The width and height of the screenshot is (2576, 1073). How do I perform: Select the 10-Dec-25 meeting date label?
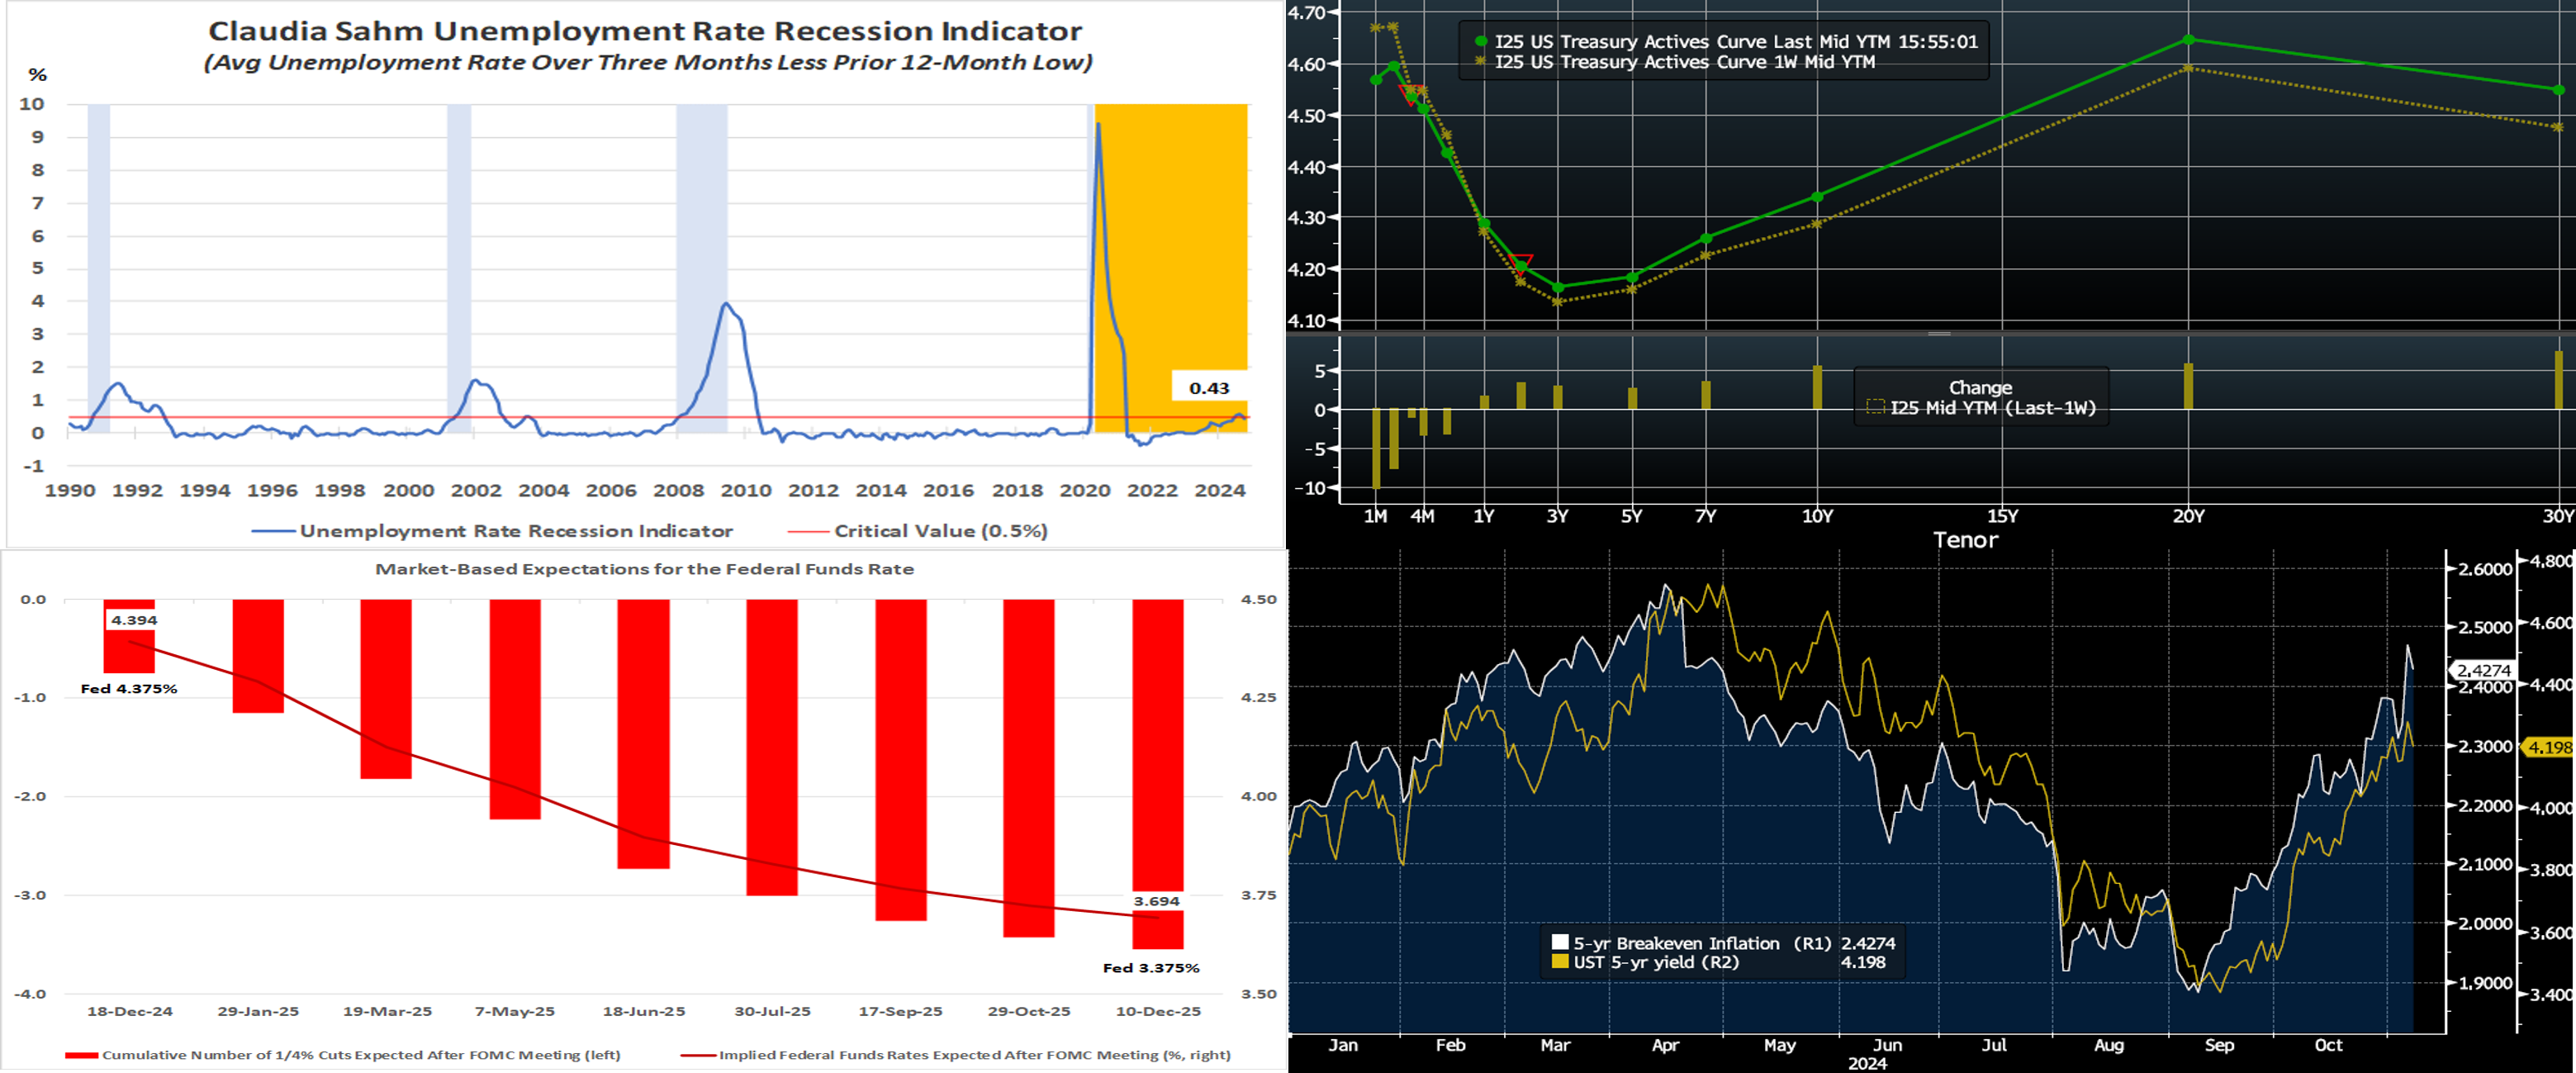1158,1011
